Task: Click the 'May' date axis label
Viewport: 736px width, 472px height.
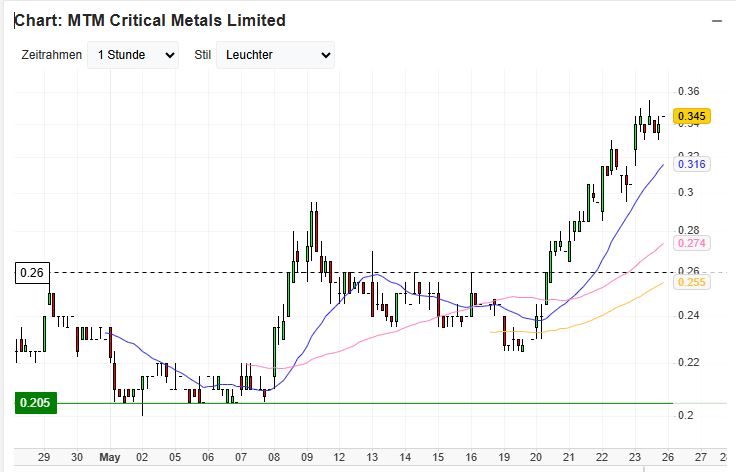Action: (x=110, y=457)
